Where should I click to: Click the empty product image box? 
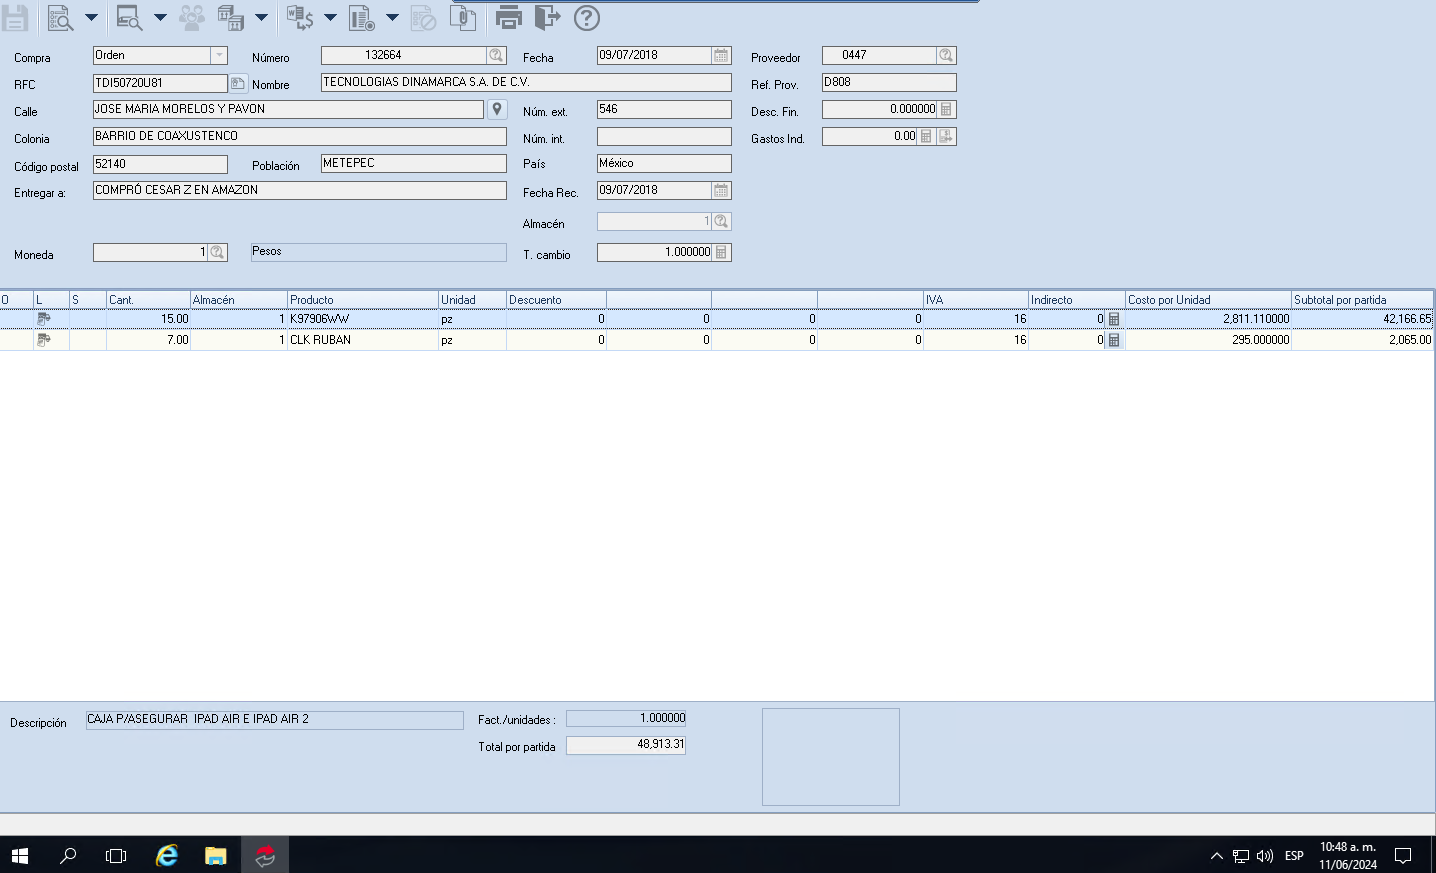(x=831, y=757)
